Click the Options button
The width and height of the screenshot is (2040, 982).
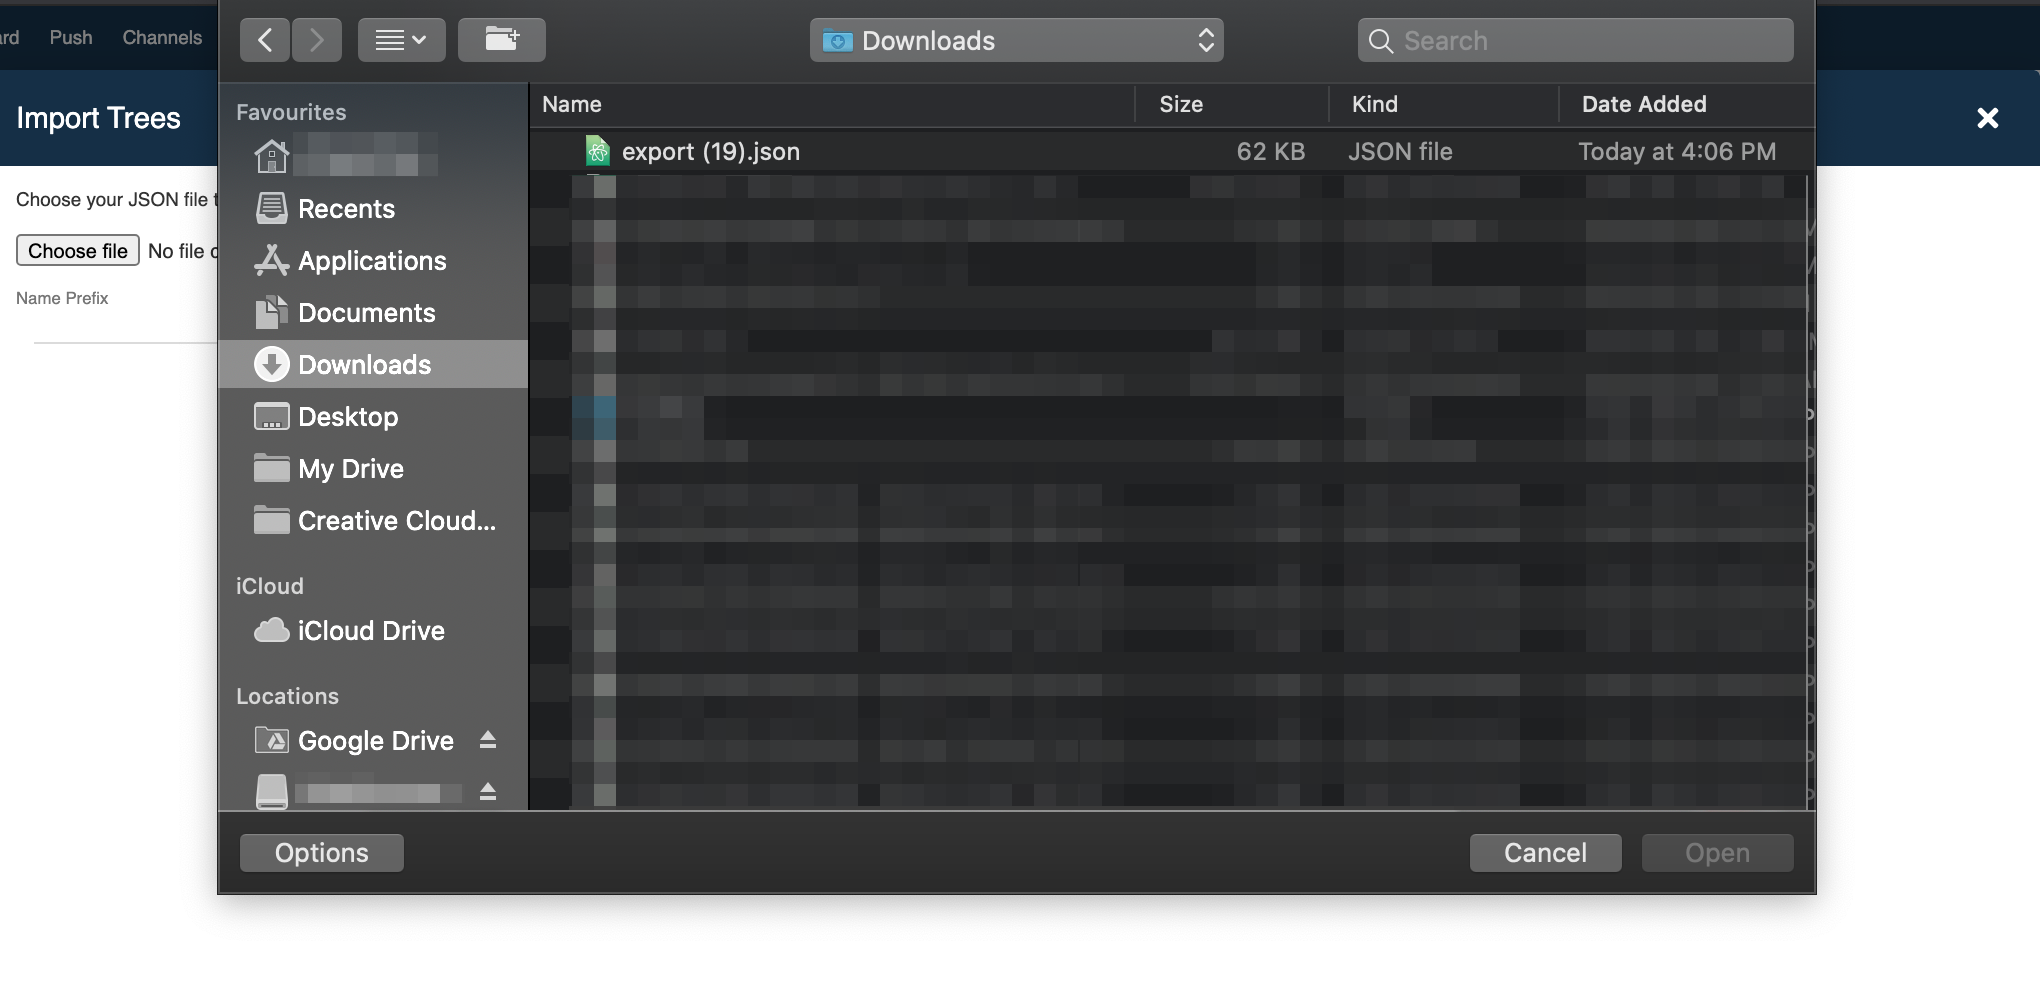[321, 852]
